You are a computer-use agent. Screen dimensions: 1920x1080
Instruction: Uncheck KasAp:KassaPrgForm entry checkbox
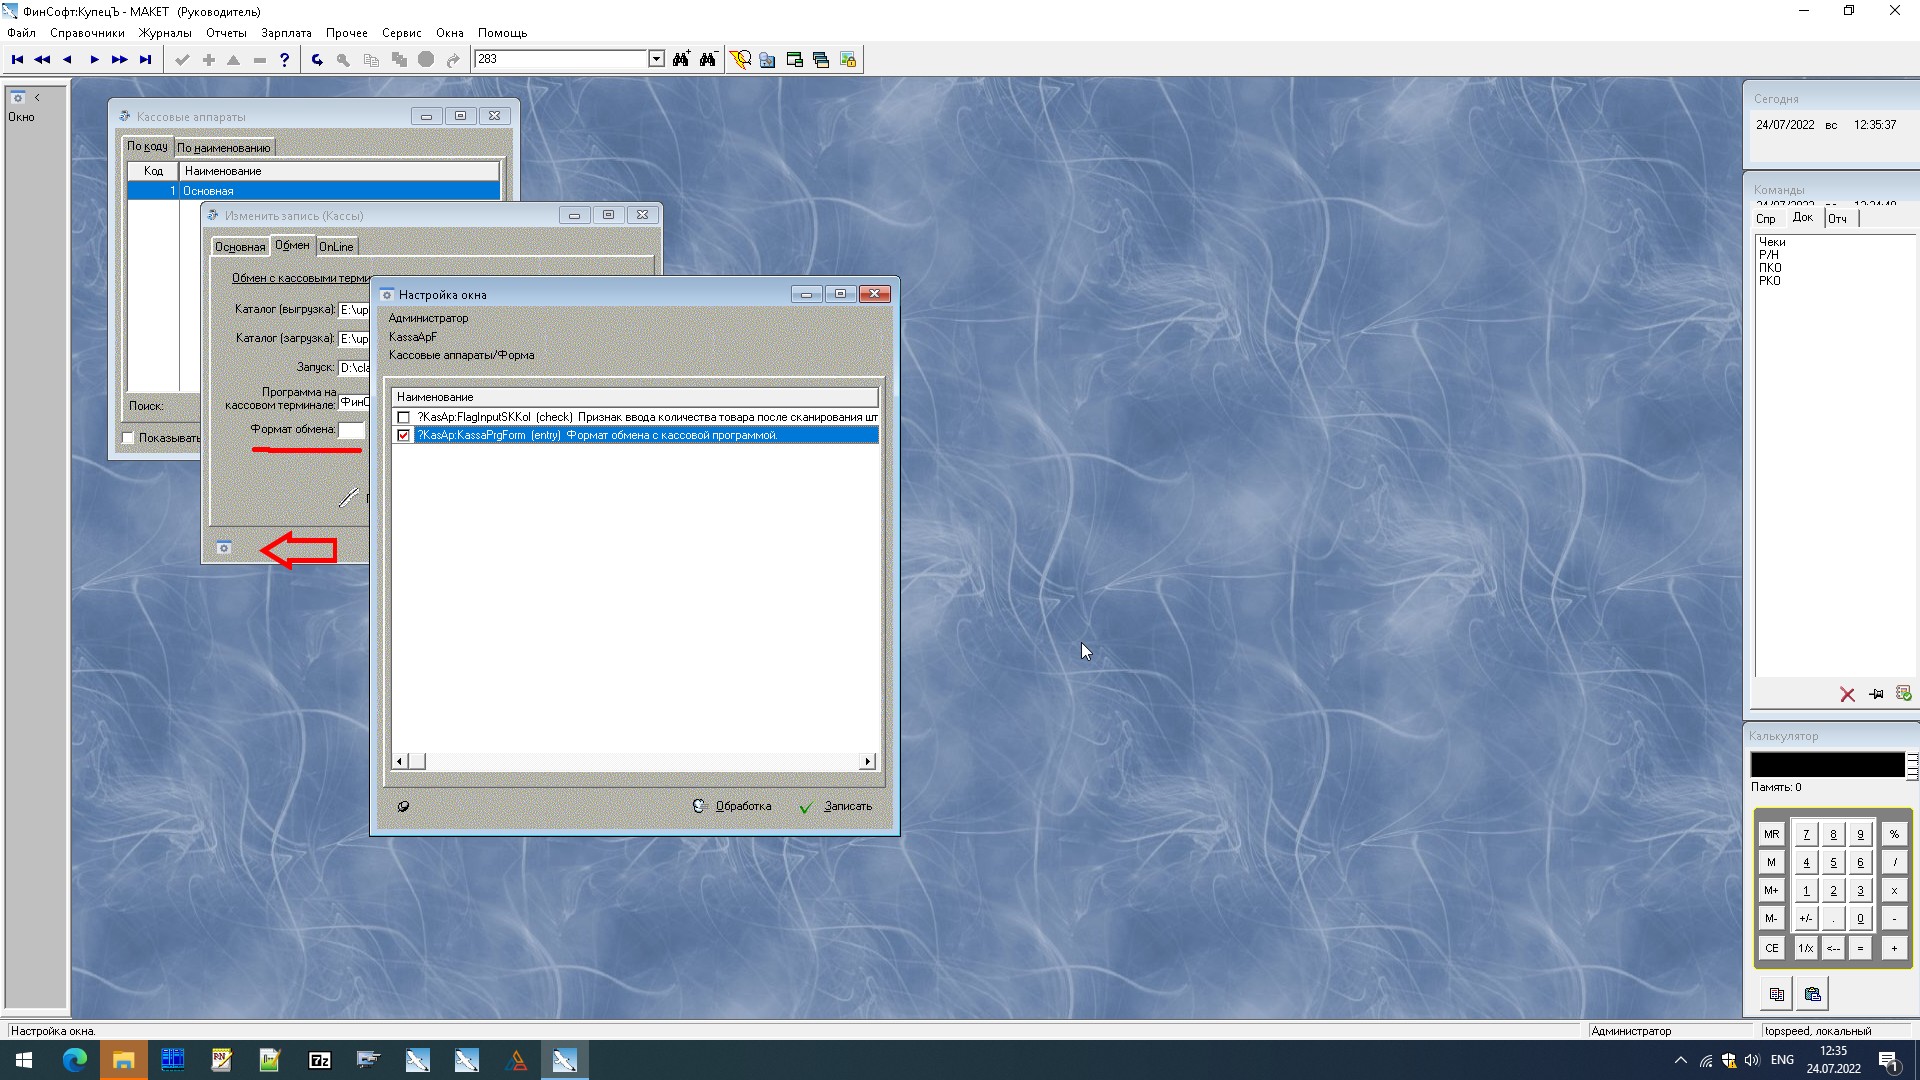click(x=404, y=436)
